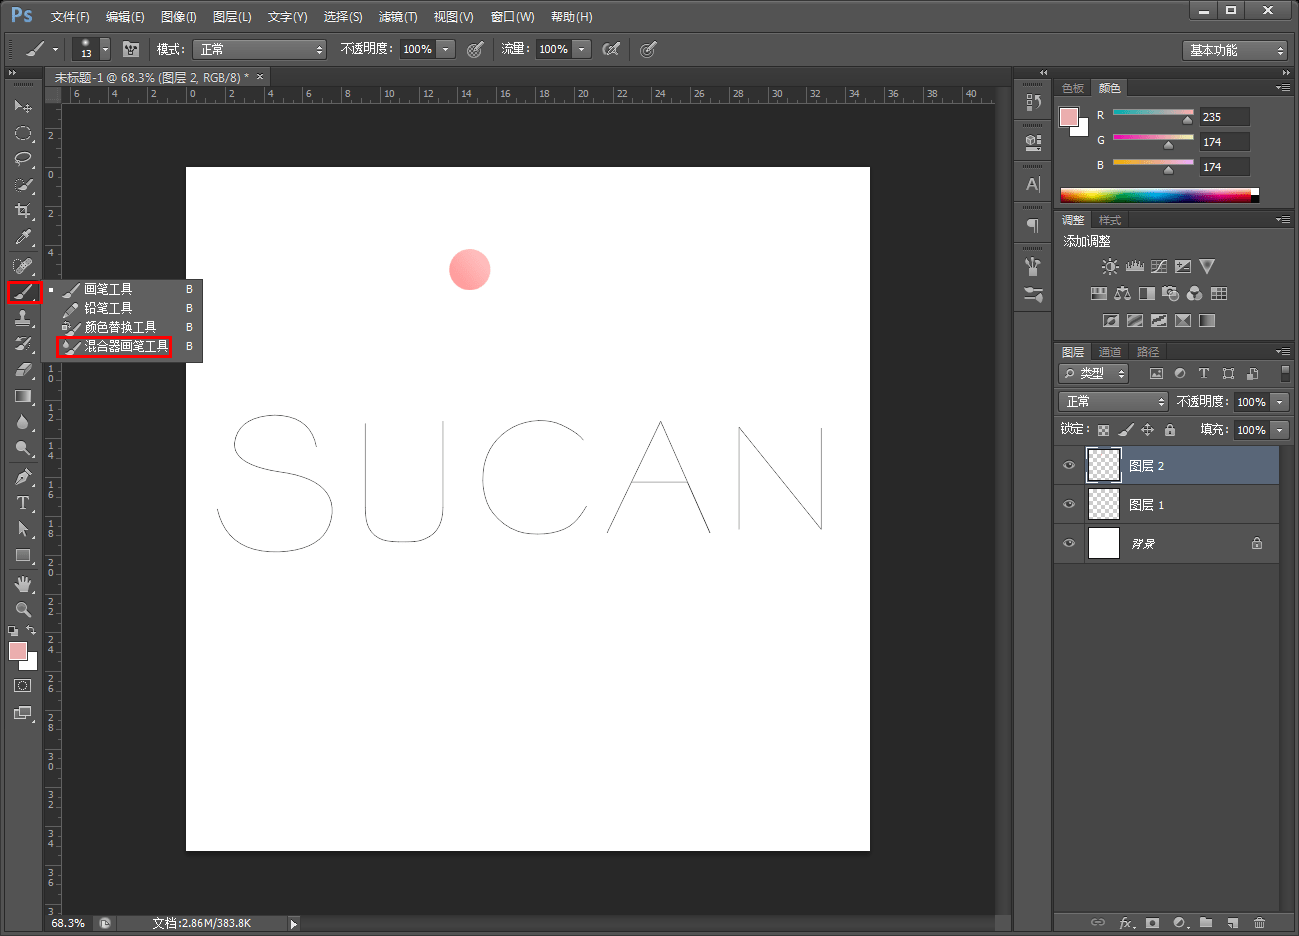
Task: Toggle the Brush panel button in the options bar
Action: tap(131, 49)
